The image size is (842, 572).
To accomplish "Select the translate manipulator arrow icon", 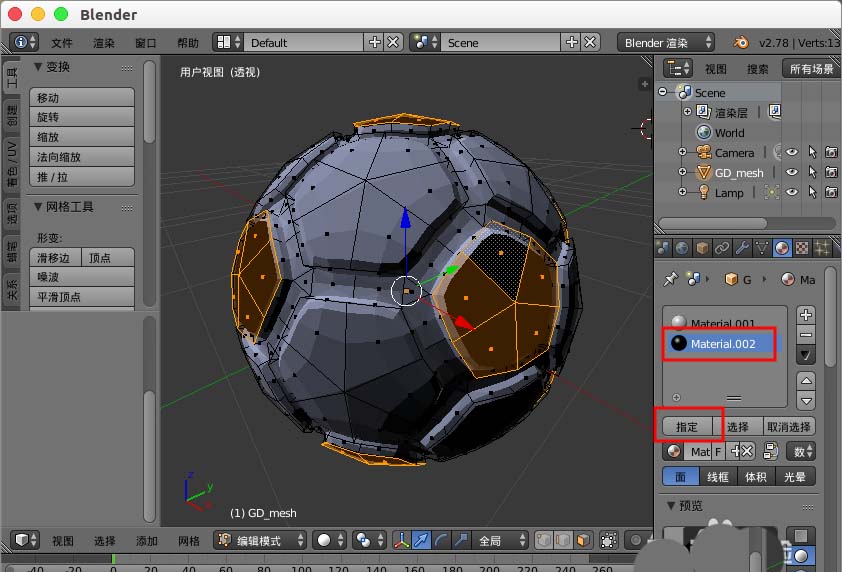I will tap(422, 540).
